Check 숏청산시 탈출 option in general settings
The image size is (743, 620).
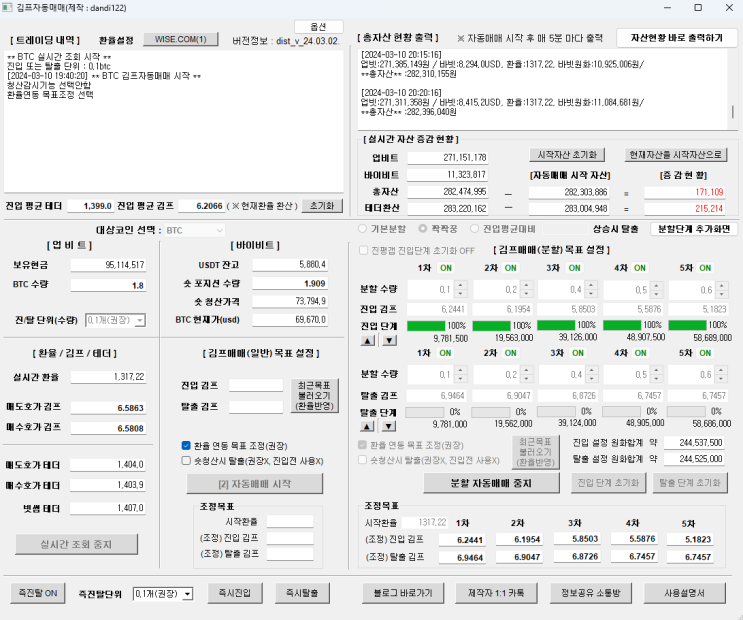click(186, 460)
